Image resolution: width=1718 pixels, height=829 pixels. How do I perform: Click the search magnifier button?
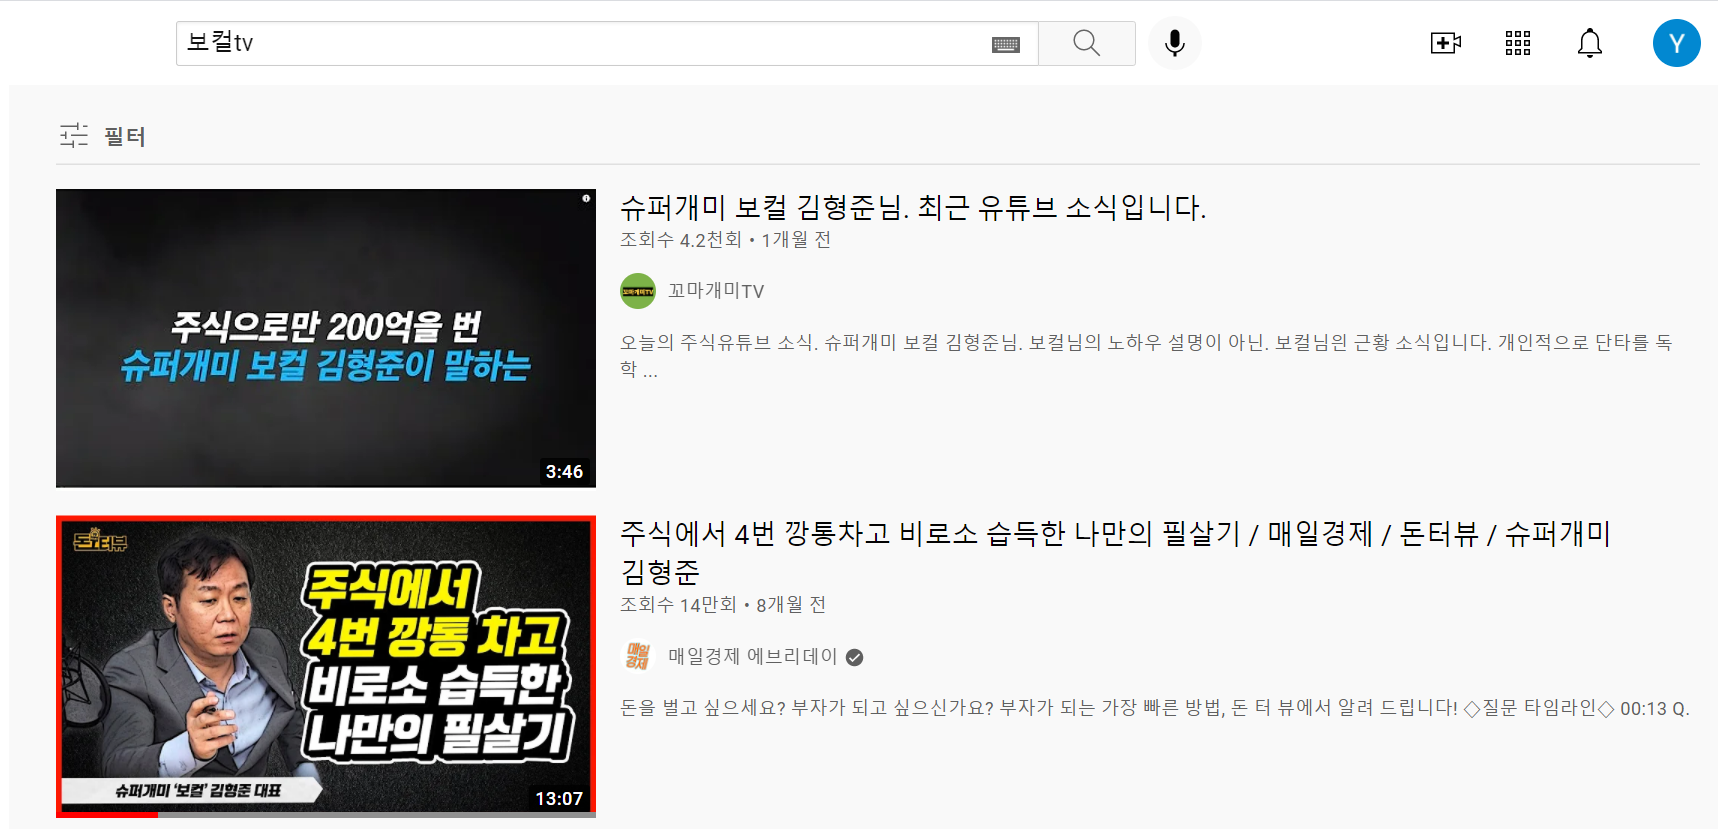pos(1086,43)
